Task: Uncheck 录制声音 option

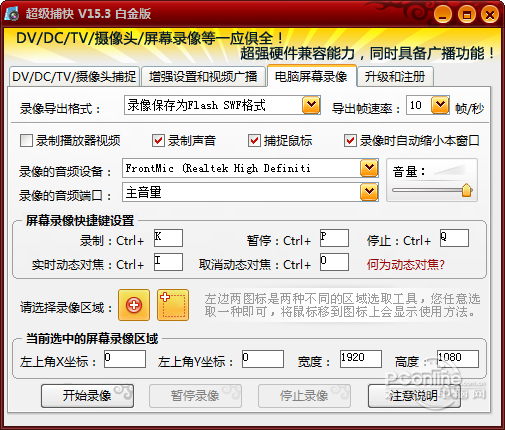Action: (x=158, y=141)
